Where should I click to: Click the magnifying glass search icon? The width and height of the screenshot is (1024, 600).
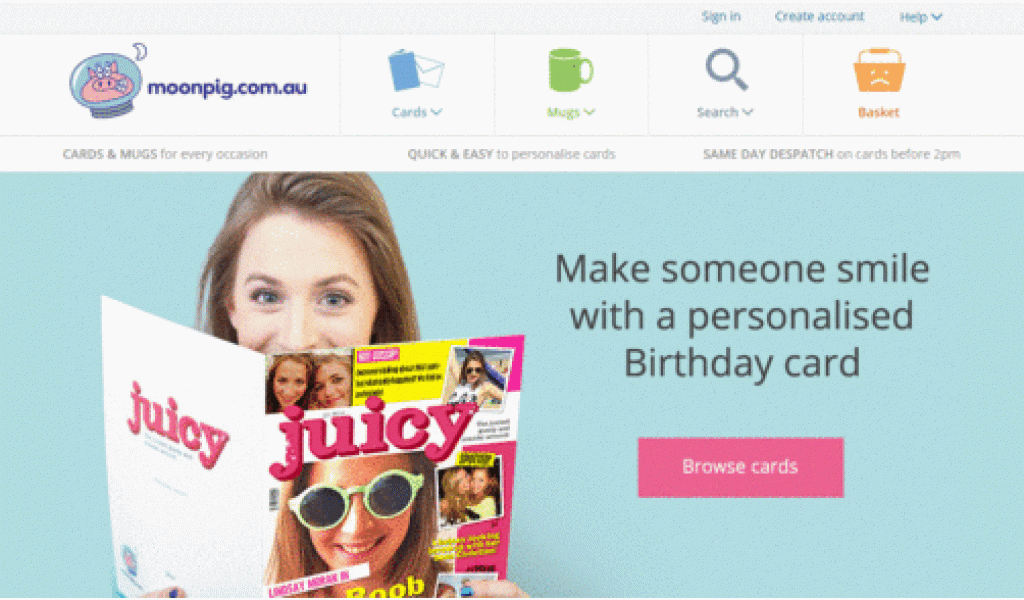(726, 69)
